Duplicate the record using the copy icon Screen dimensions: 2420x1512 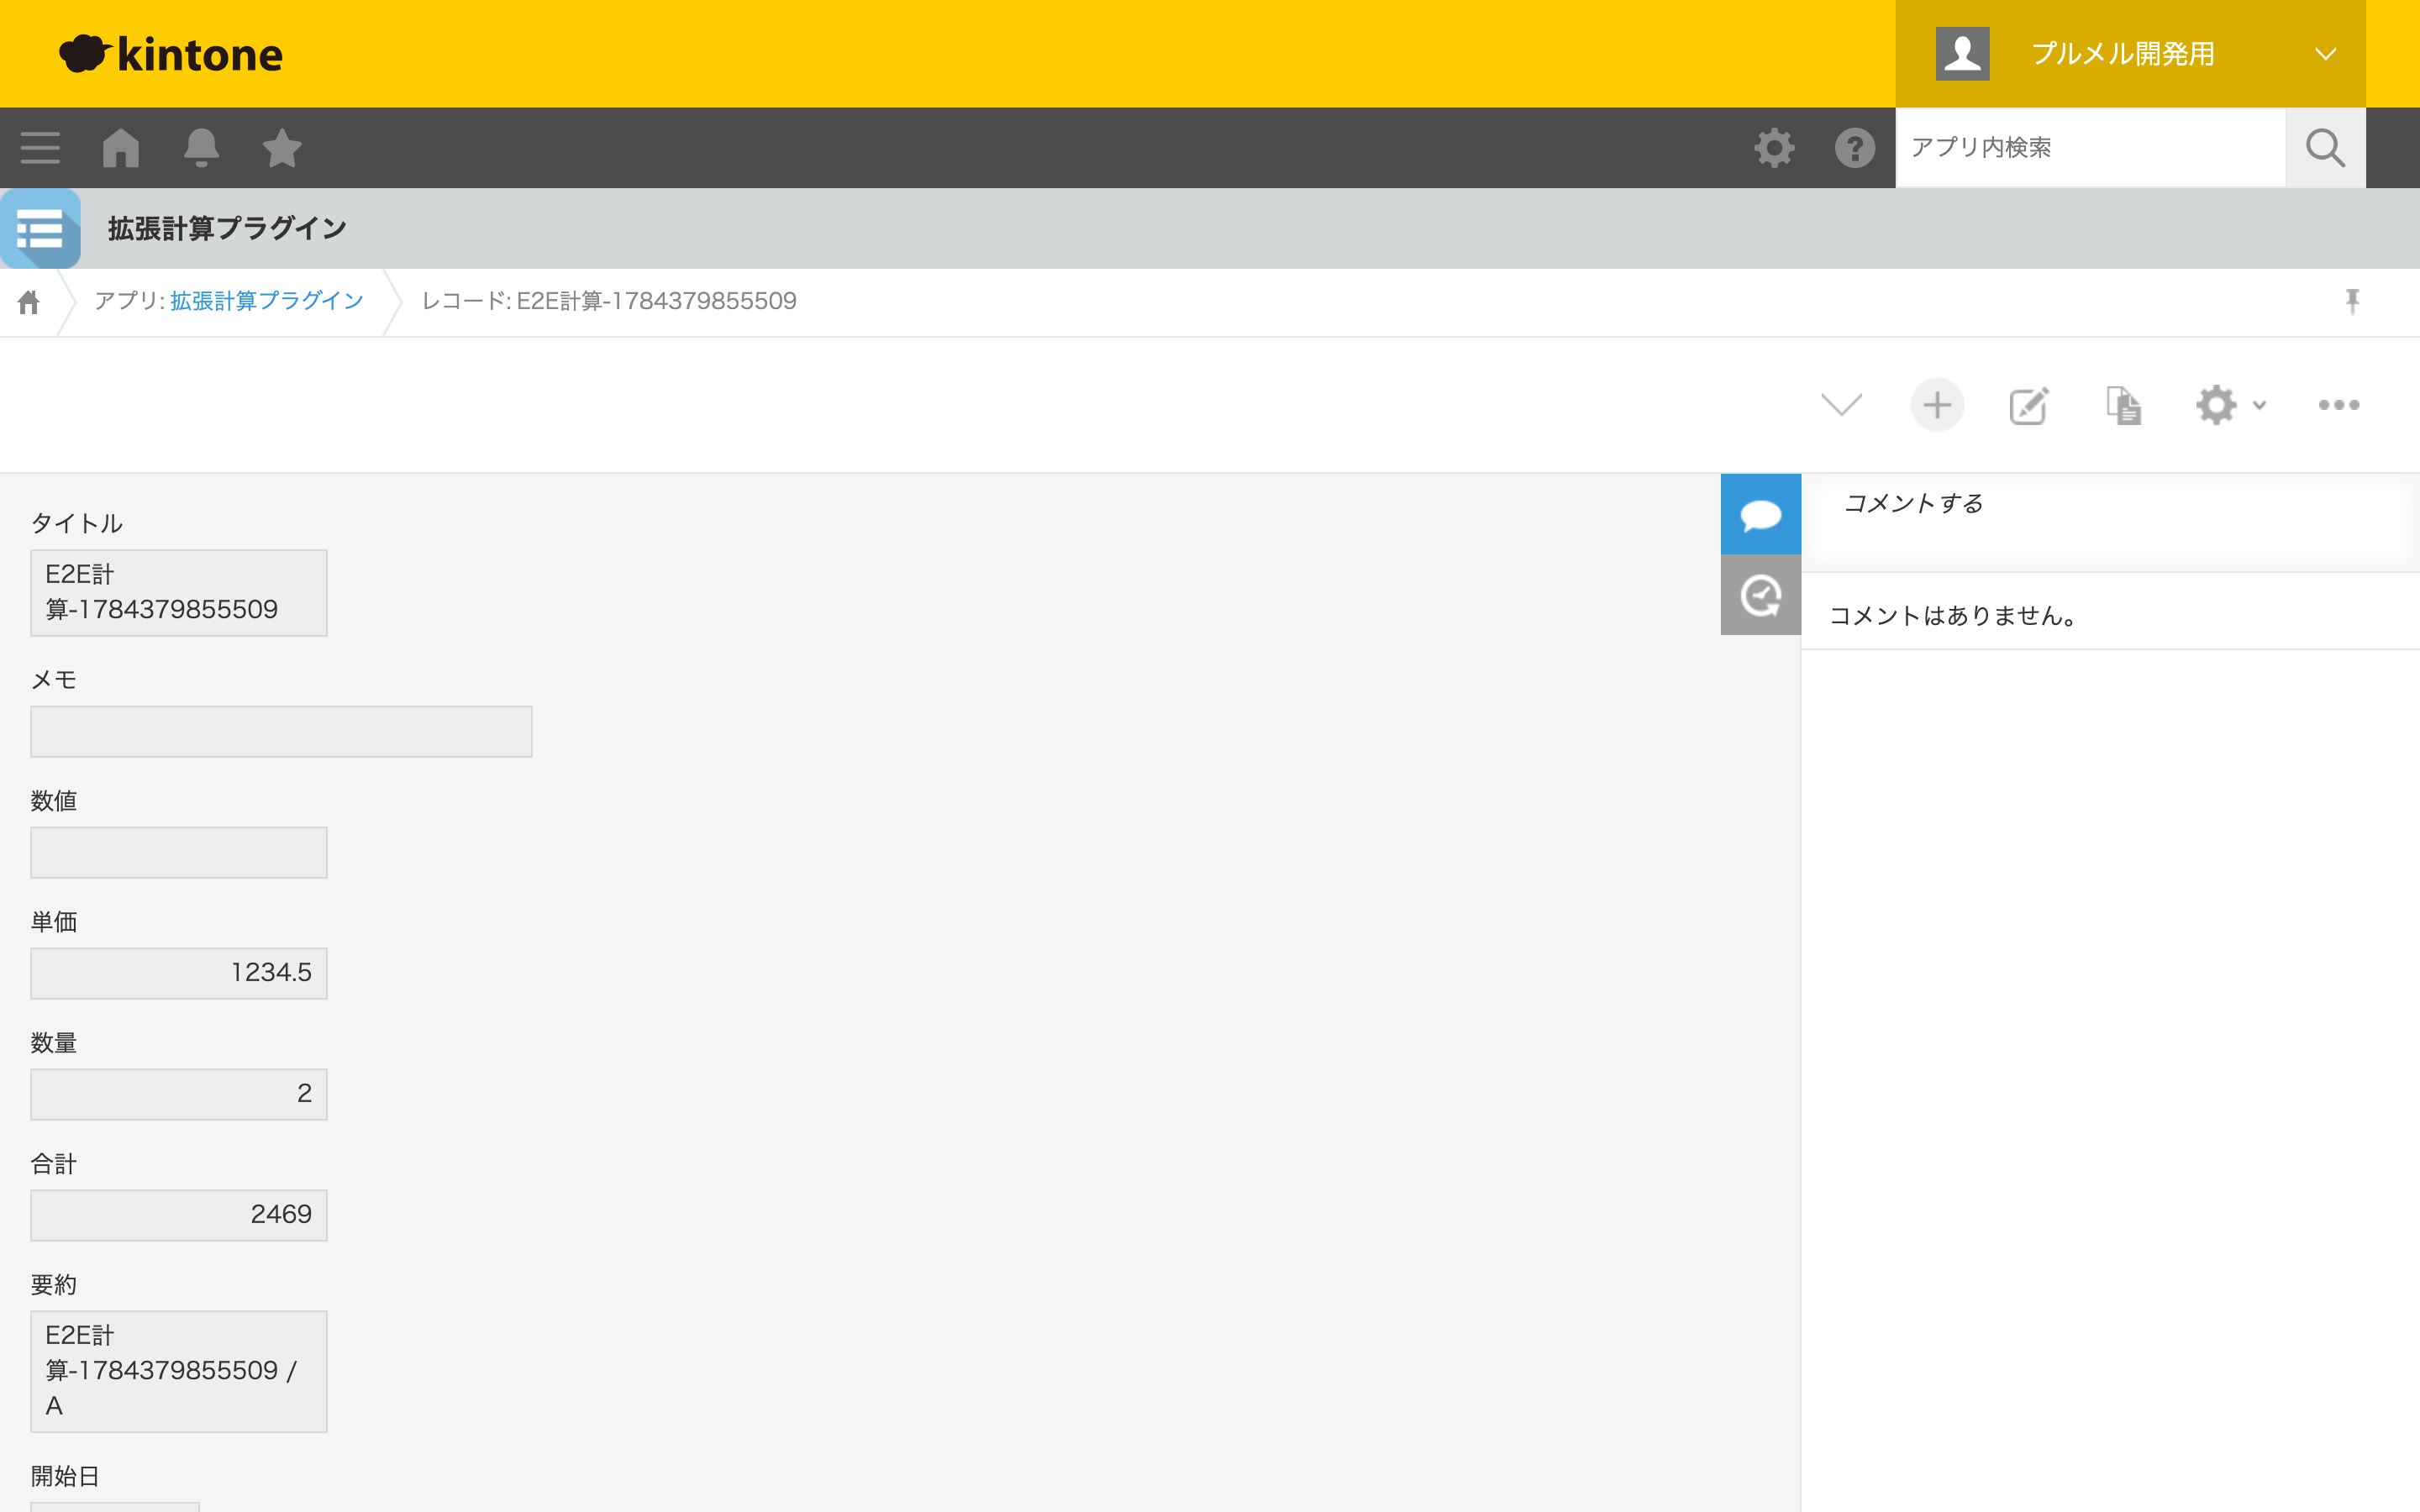coord(2123,405)
